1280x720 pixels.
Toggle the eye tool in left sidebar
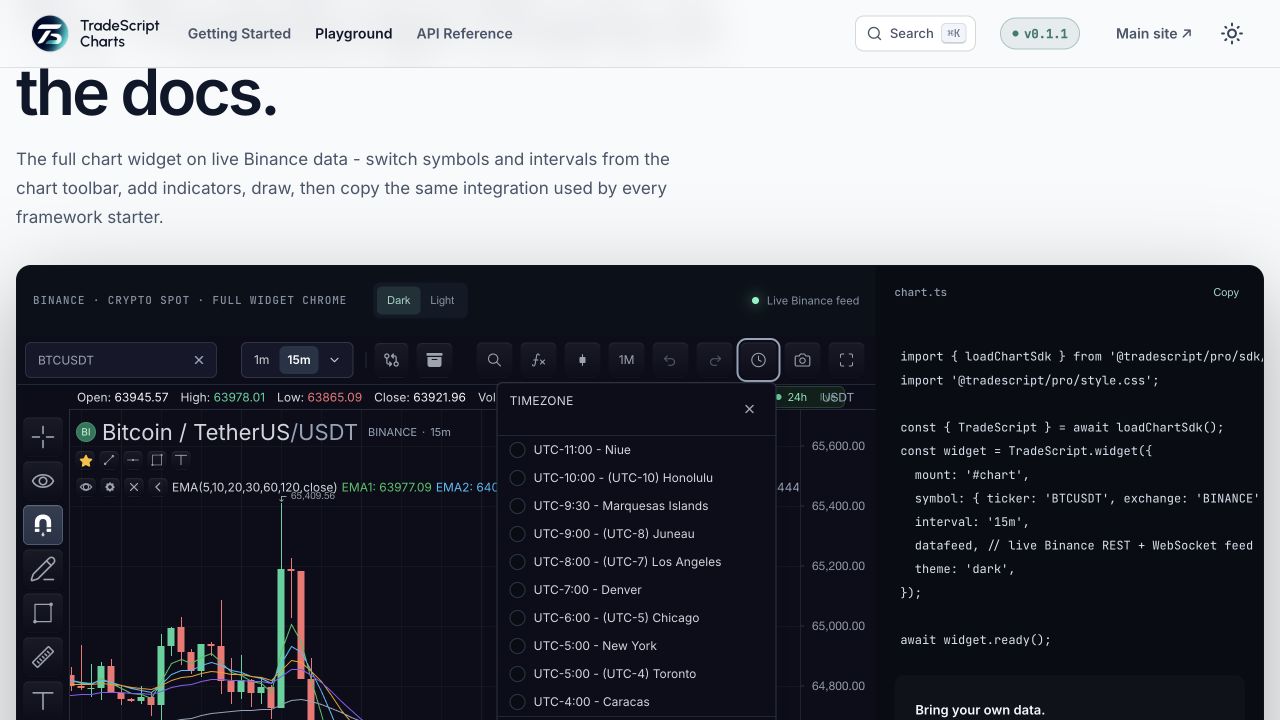tap(43, 481)
